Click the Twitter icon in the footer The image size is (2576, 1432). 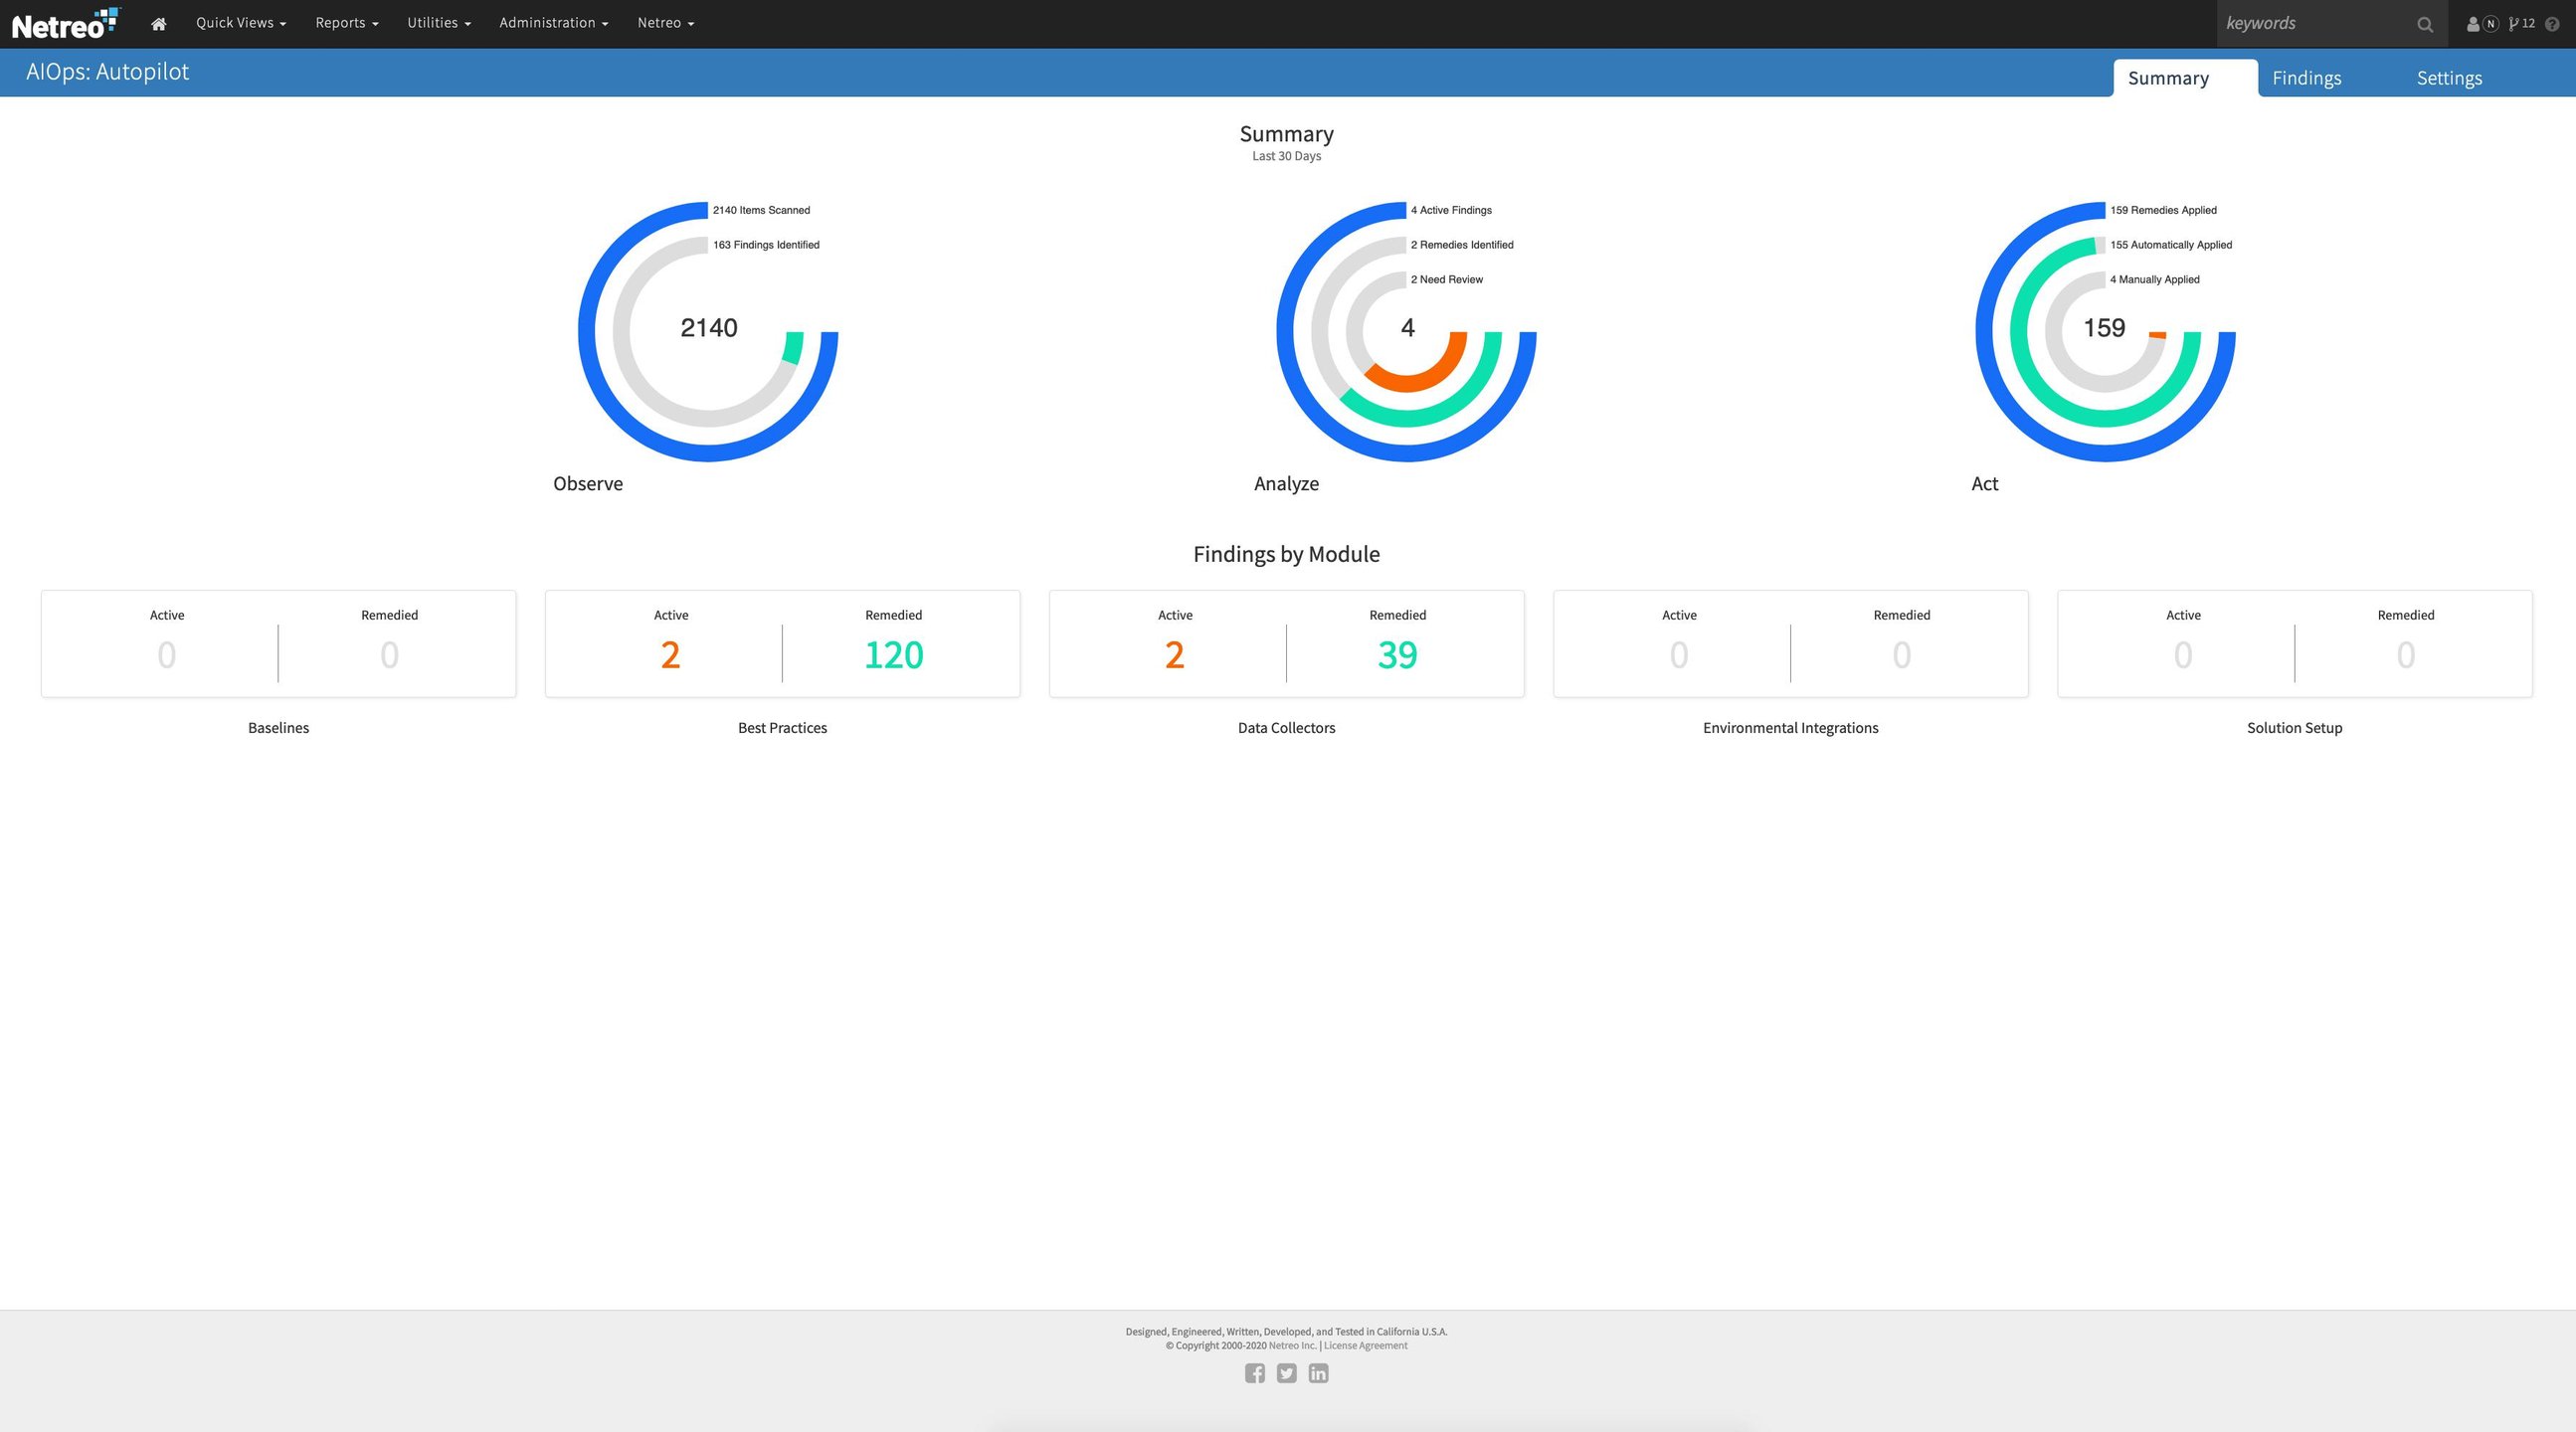point(1287,1373)
